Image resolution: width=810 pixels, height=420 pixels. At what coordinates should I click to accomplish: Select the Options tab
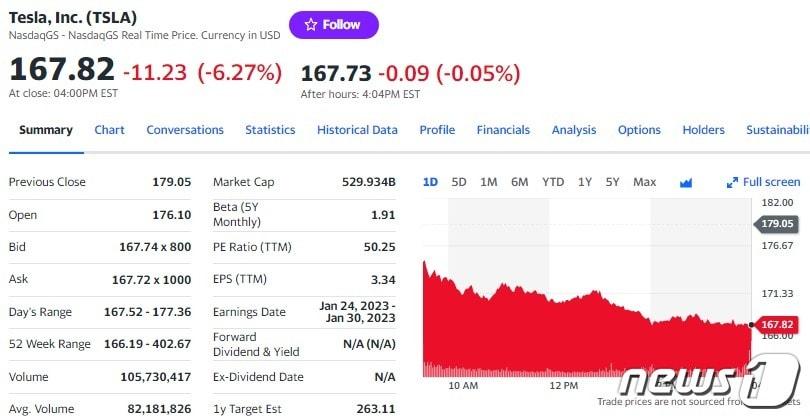click(639, 130)
